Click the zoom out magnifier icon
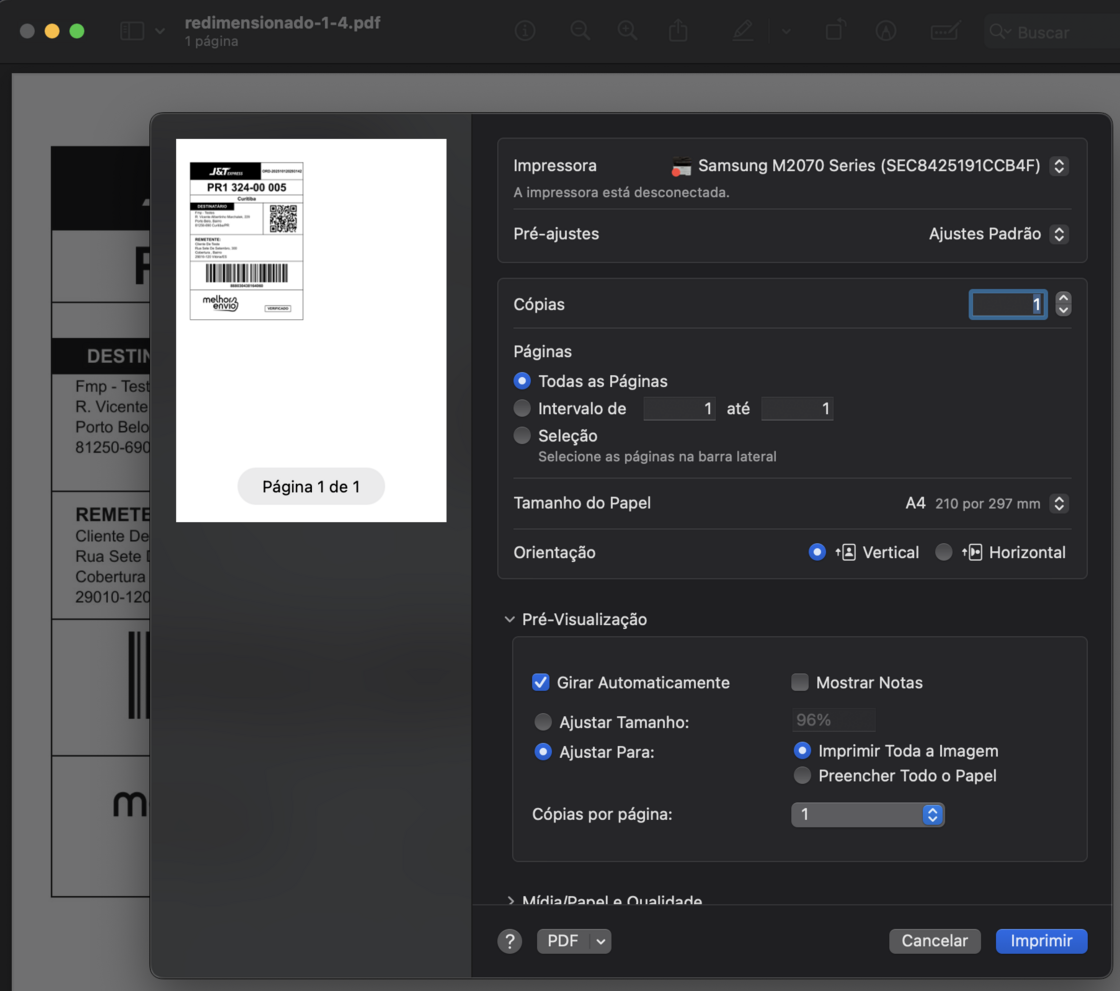Viewport: 1120px width, 991px height. [x=580, y=31]
